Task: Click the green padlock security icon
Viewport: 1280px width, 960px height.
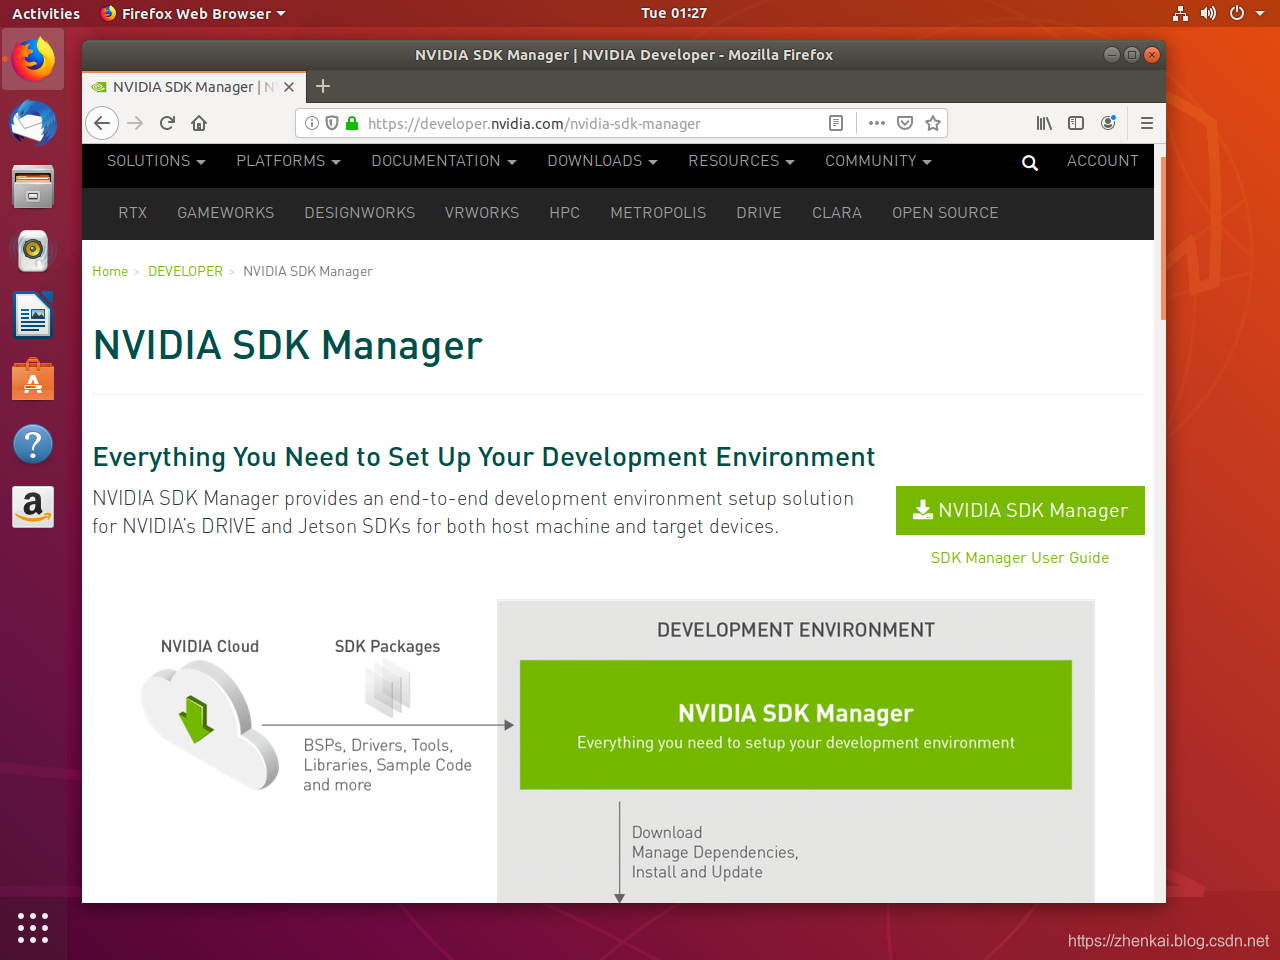Action: (x=352, y=123)
